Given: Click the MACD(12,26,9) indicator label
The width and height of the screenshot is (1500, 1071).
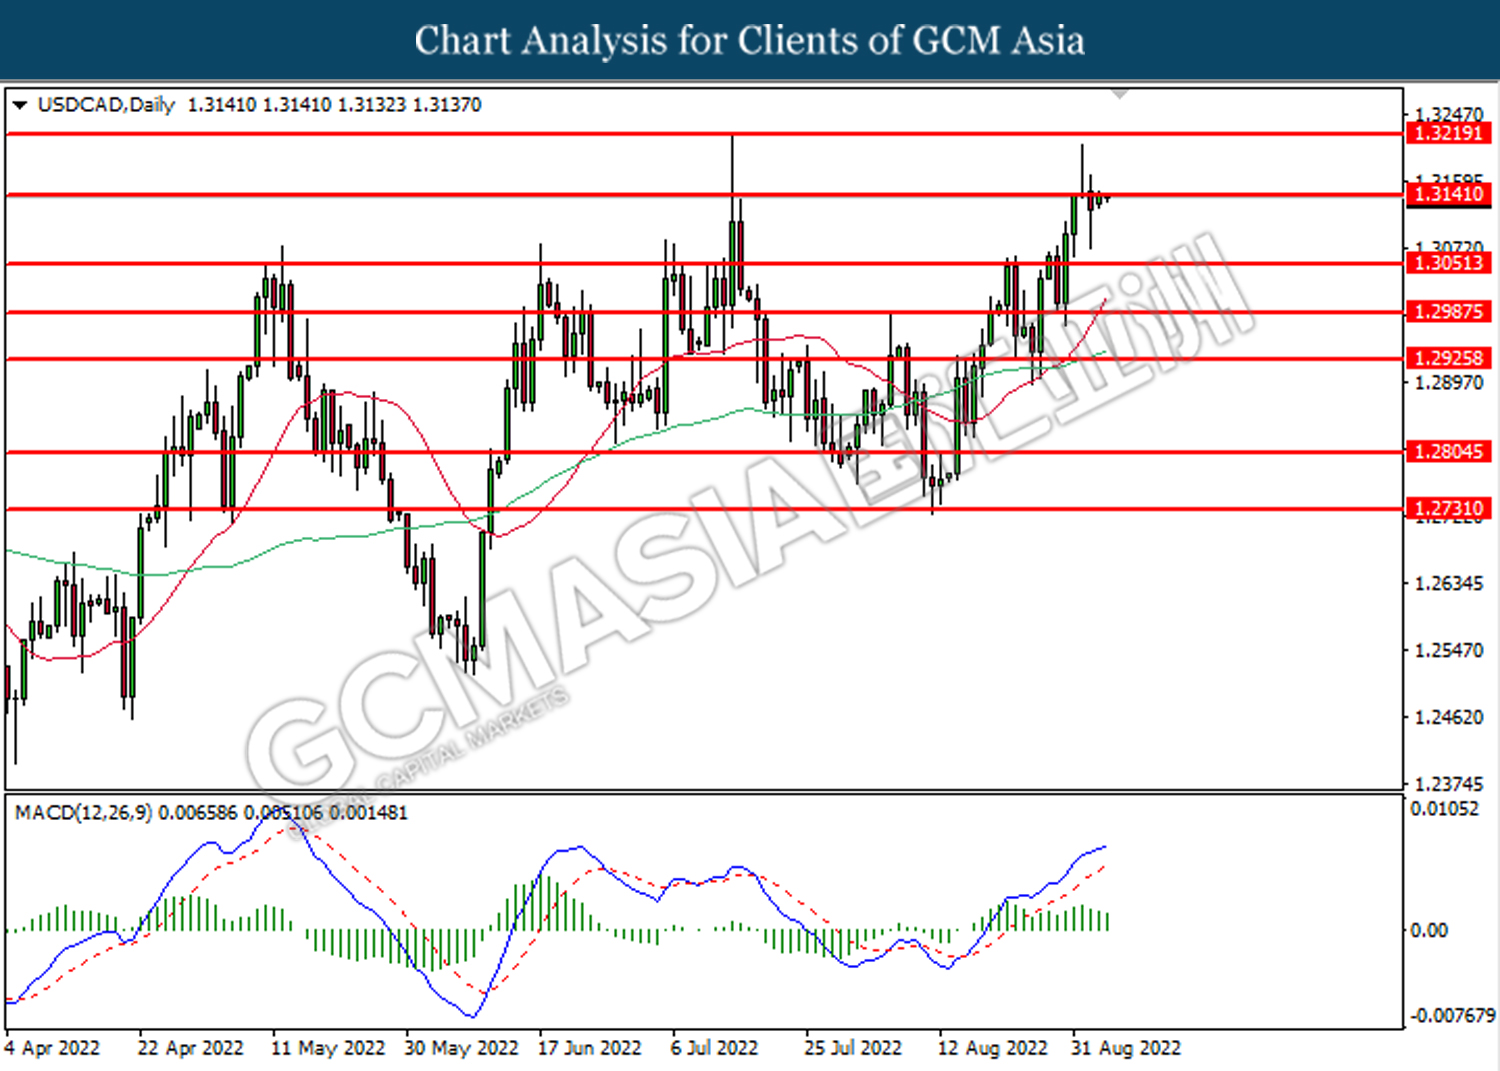Looking at the screenshot, I should coord(84,813).
